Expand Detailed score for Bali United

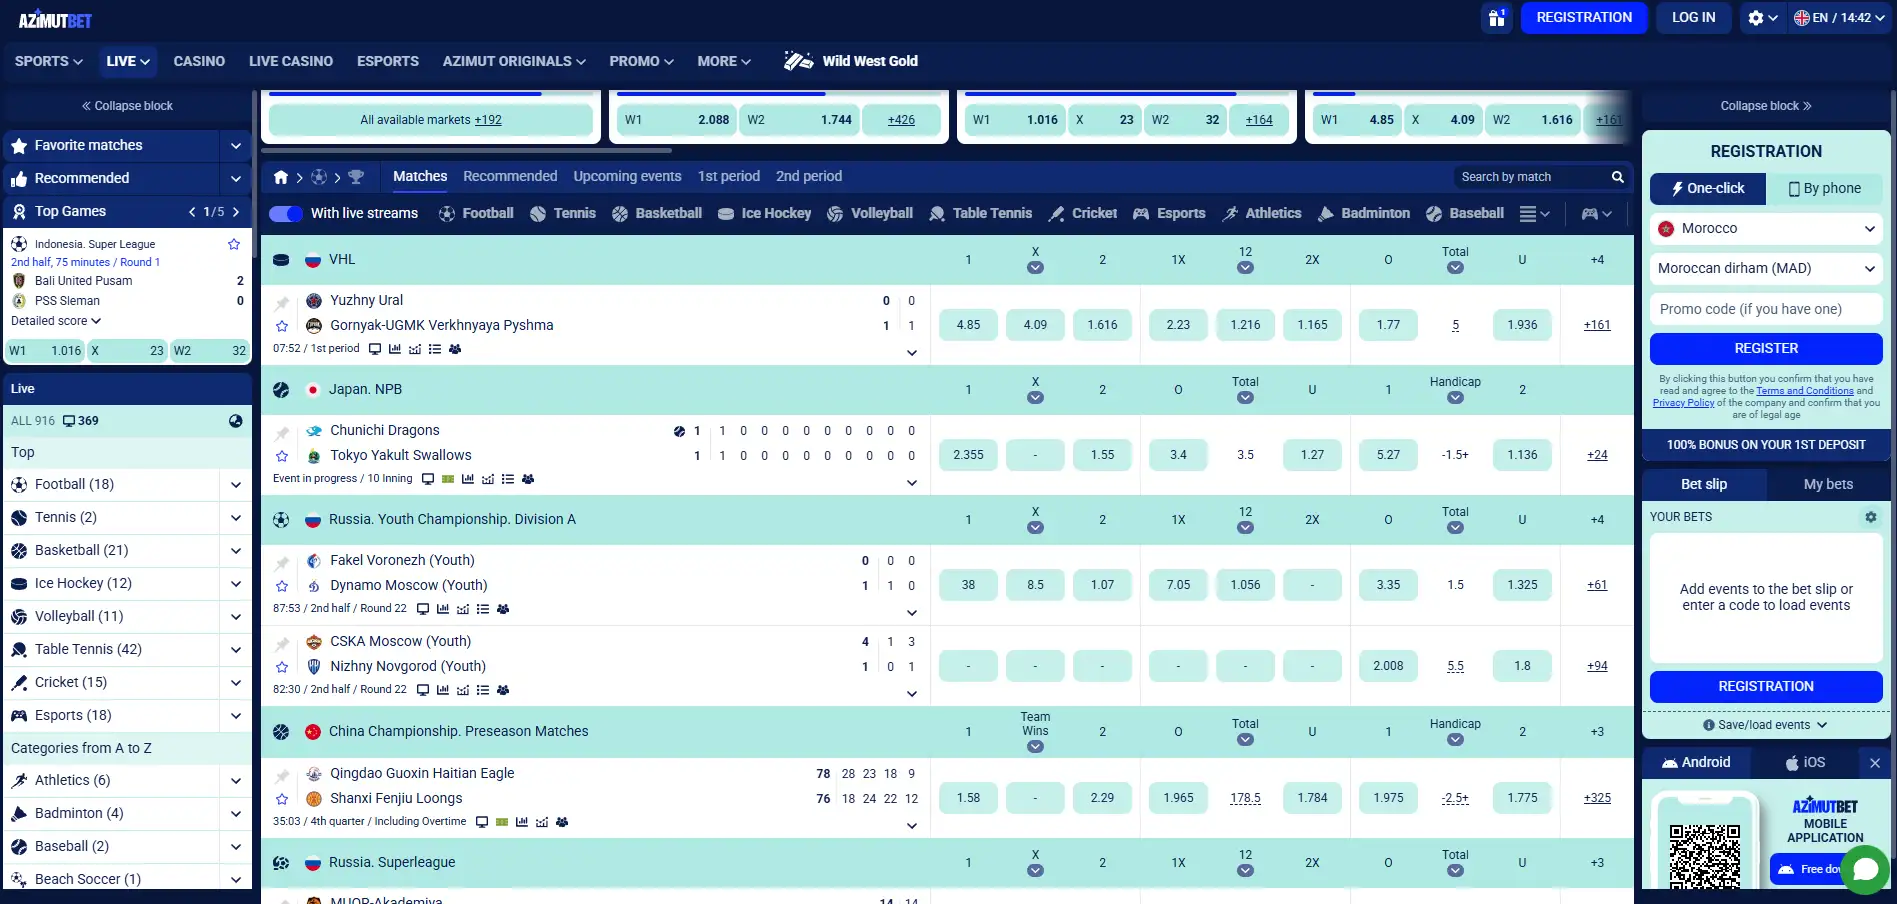[56, 321]
